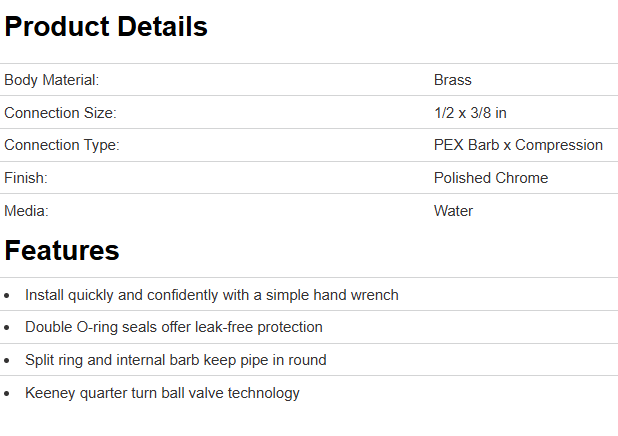
Task: Select the Body Material label
Action: (52, 80)
